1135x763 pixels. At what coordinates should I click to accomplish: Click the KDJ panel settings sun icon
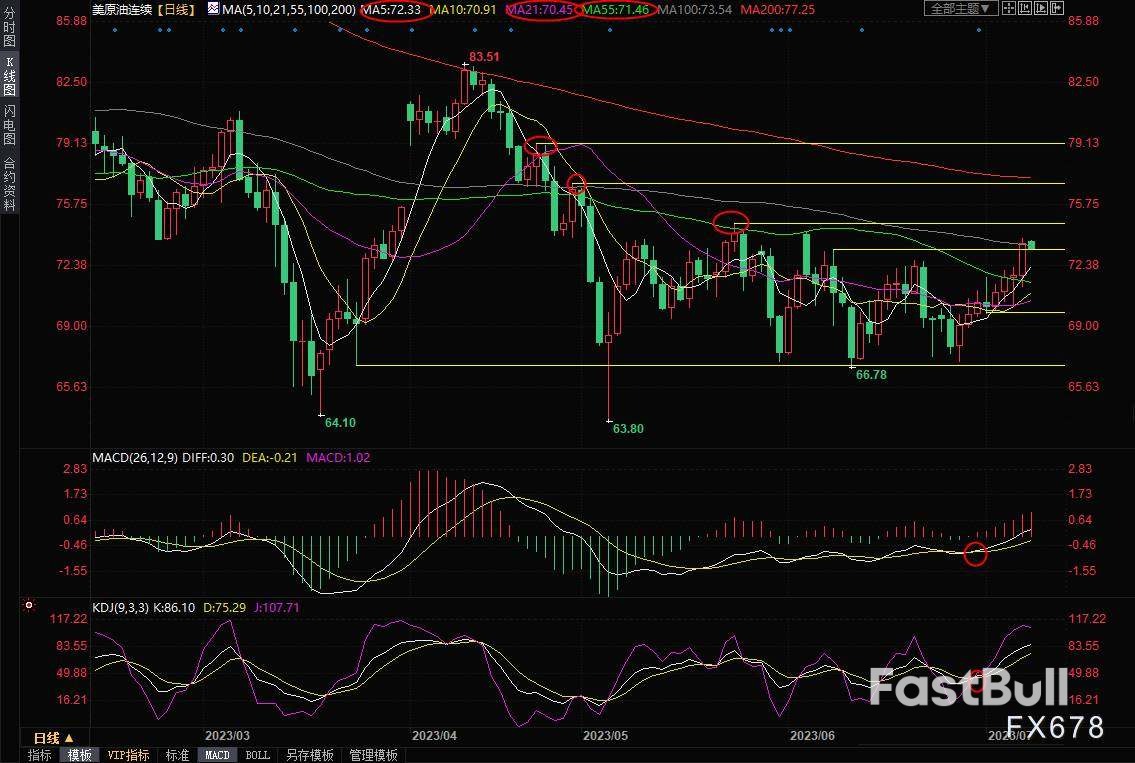29,605
